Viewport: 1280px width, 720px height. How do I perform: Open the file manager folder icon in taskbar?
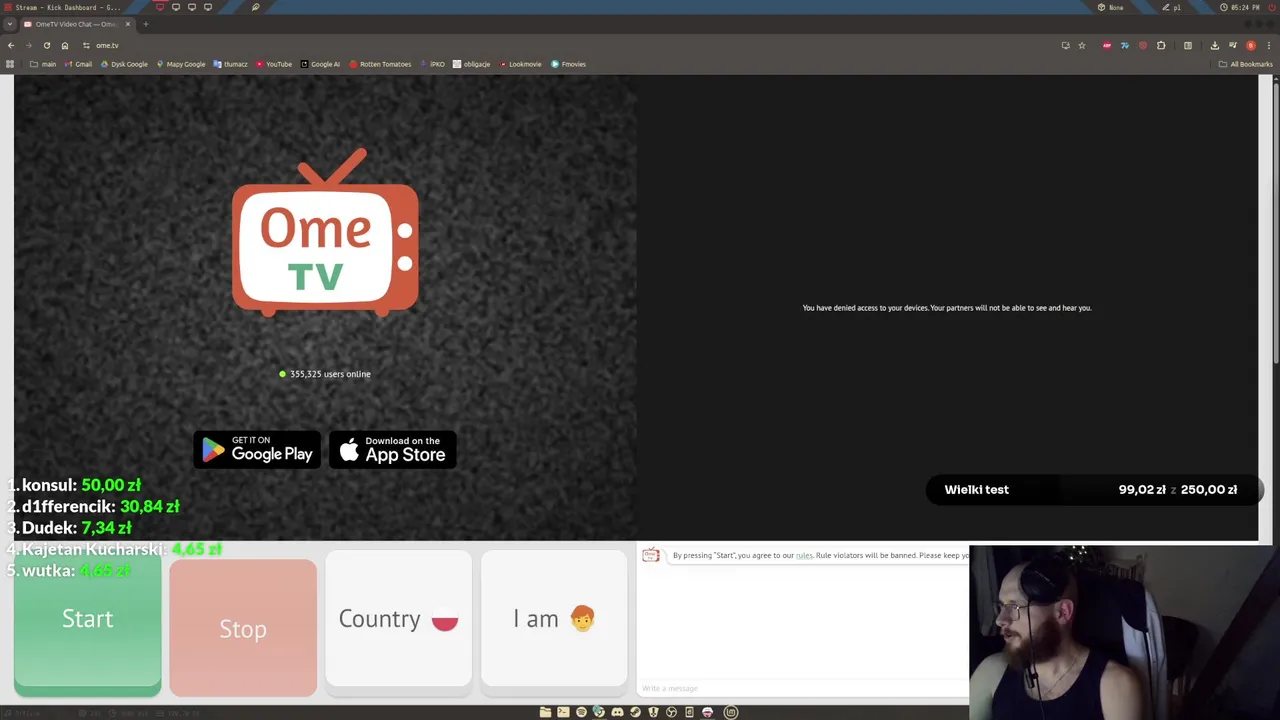pos(545,712)
